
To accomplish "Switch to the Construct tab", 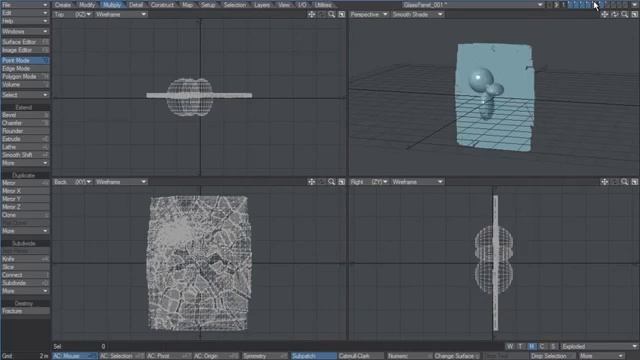I will click(162, 5).
